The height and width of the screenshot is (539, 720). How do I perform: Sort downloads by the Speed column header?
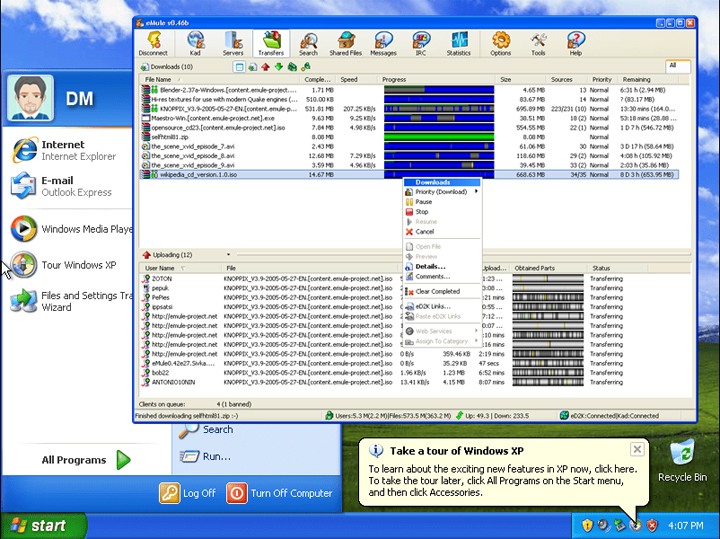pos(349,79)
